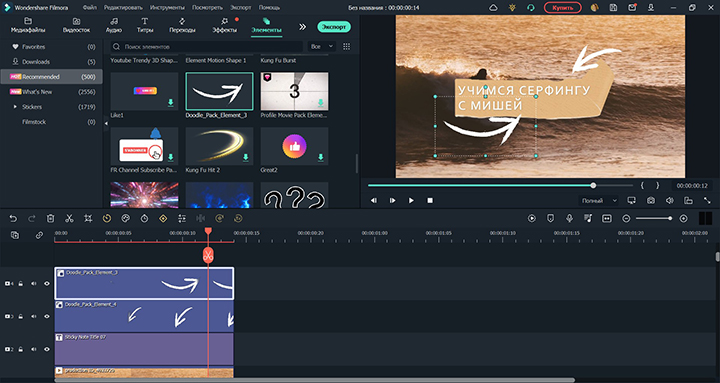Click the redo icon
This screenshot has width=720, height=383.
coord(32,219)
